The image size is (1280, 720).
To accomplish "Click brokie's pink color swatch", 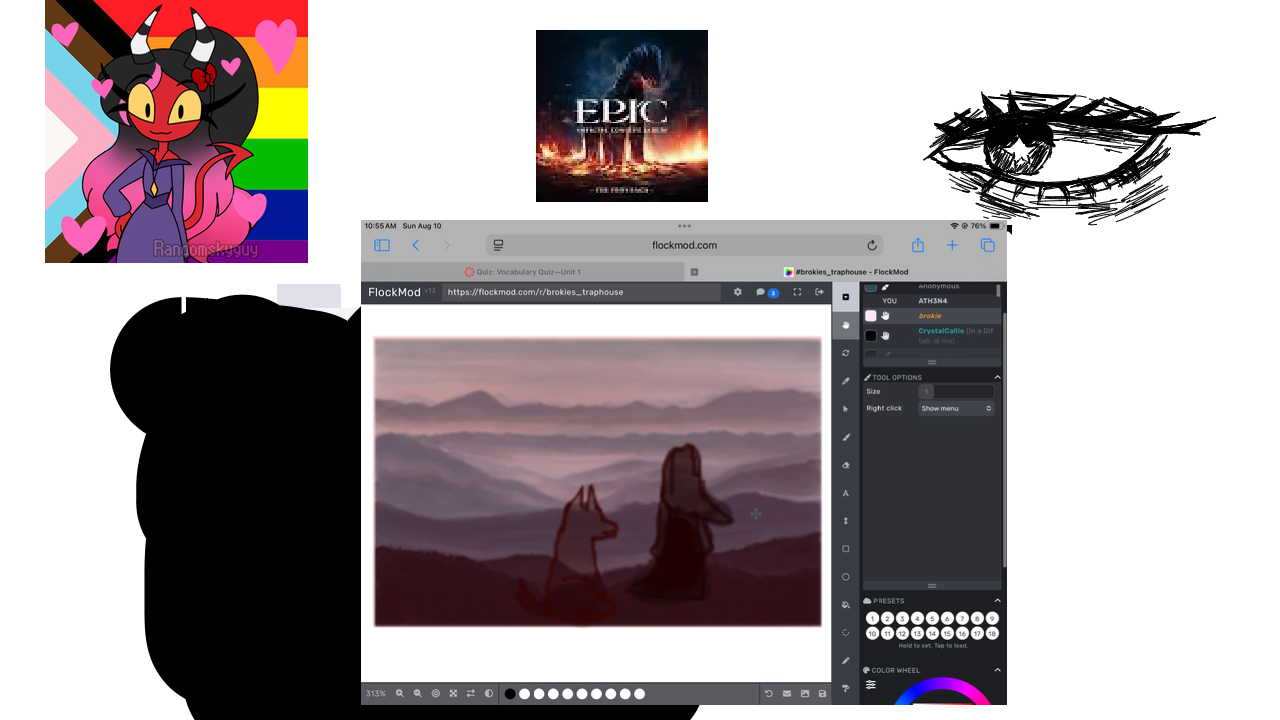I will [870, 316].
